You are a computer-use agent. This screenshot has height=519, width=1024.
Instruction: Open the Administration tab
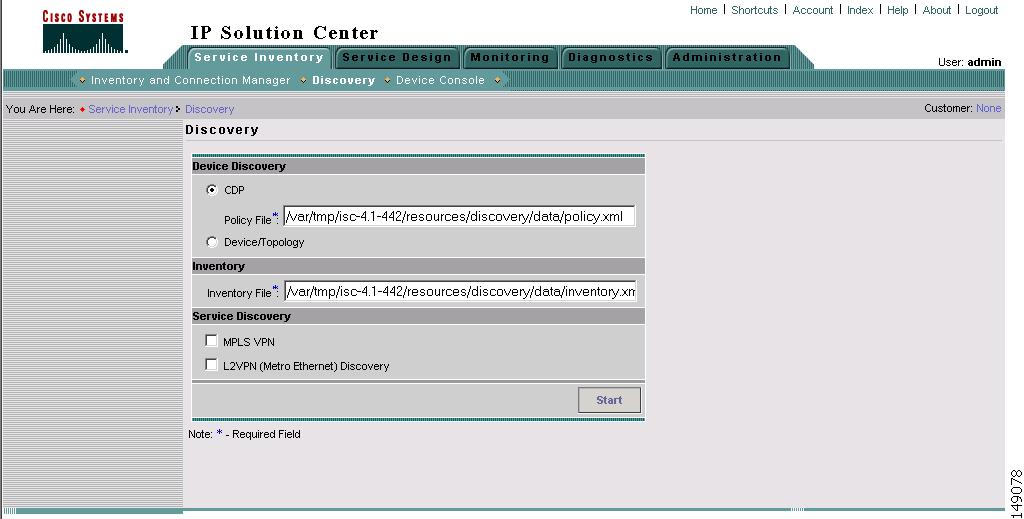point(727,57)
